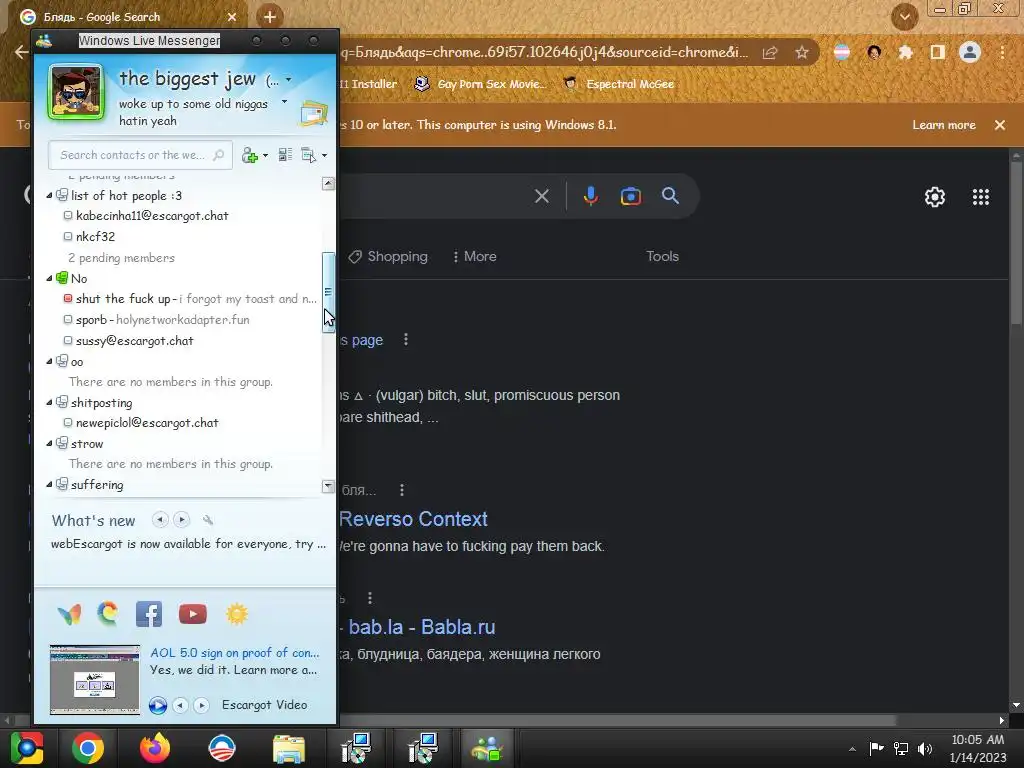Open the MSN butterfly icon in Messenger
This screenshot has height=768, width=1024.
[69, 614]
